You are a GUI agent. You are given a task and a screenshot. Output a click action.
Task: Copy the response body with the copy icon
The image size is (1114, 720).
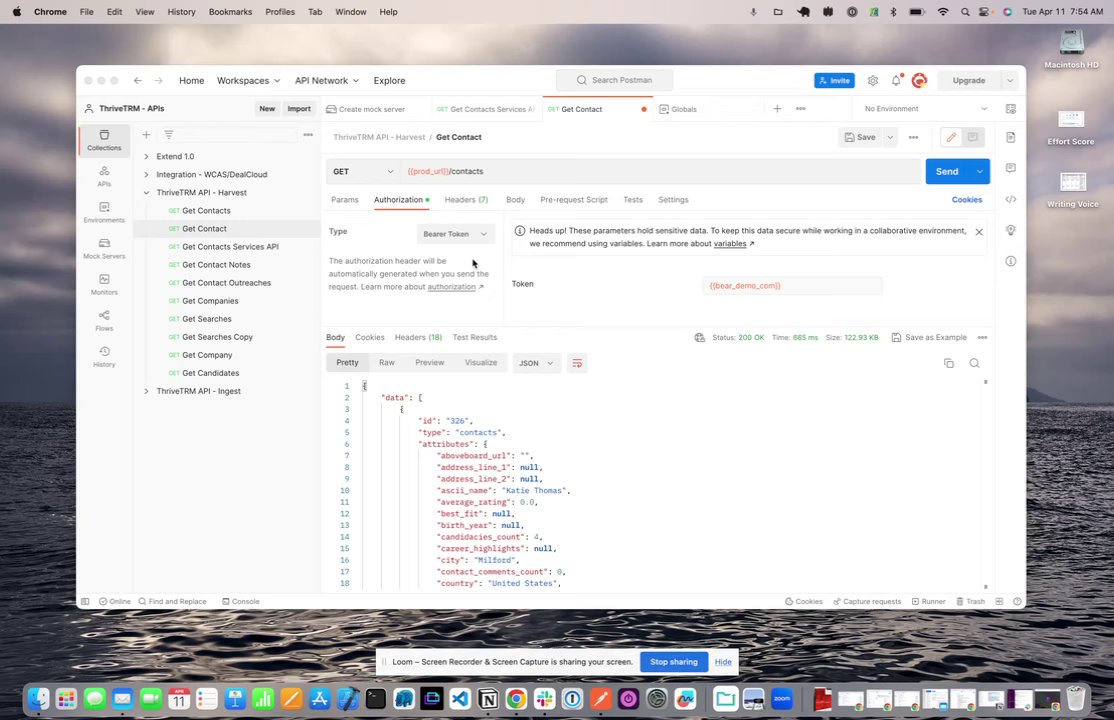948,363
